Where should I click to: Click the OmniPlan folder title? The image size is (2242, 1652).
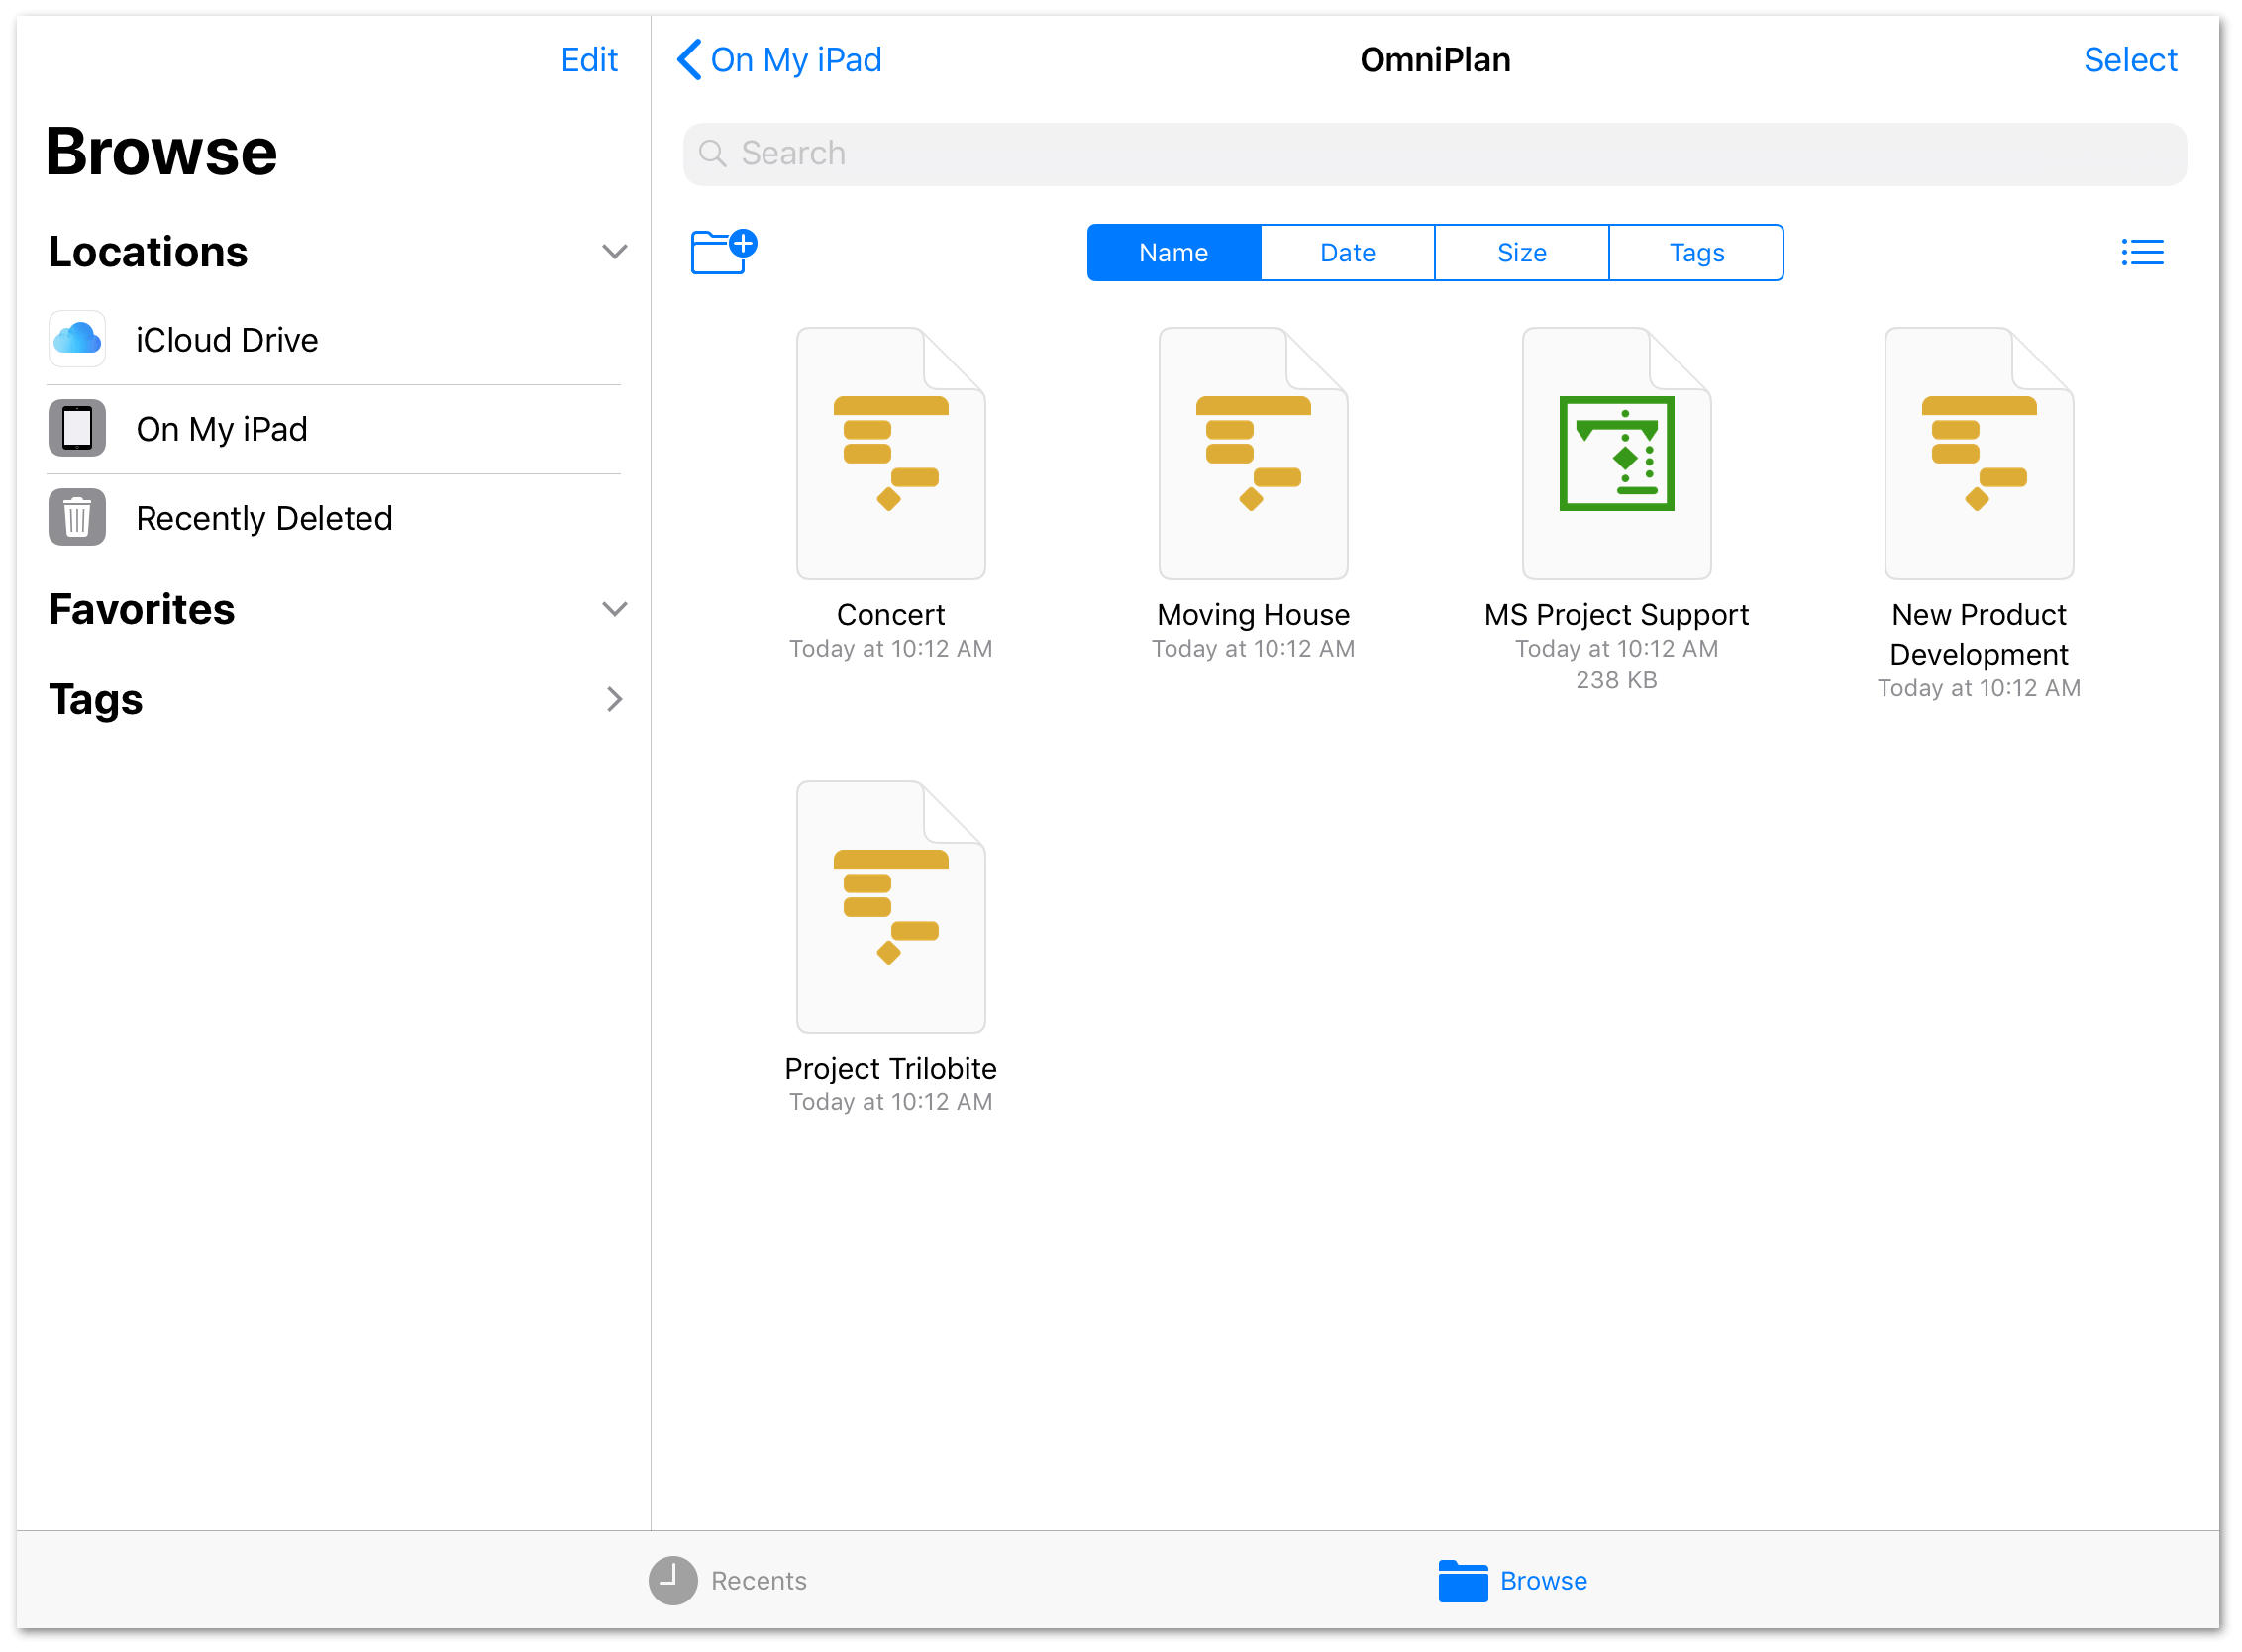pyautogui.click(x=1434, y=60)
